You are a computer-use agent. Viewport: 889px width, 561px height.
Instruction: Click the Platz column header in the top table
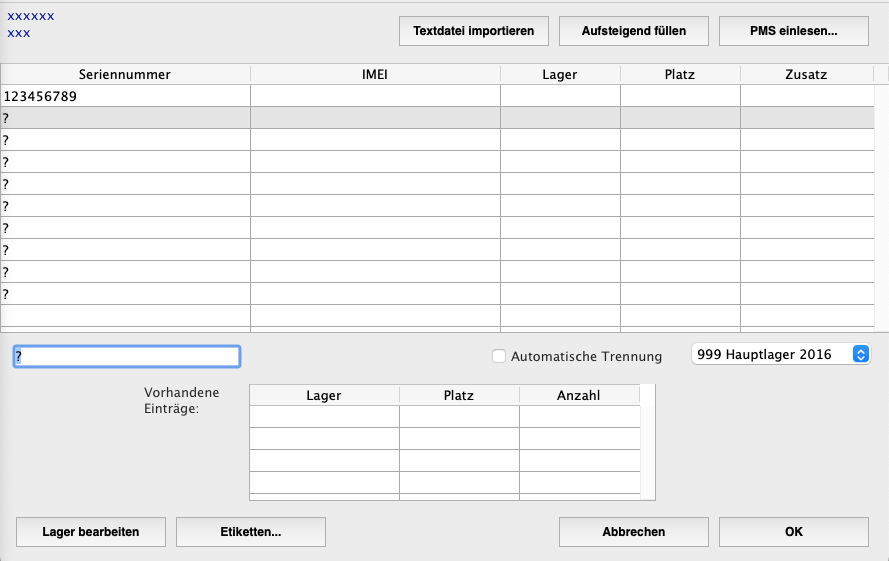(680, 74)
